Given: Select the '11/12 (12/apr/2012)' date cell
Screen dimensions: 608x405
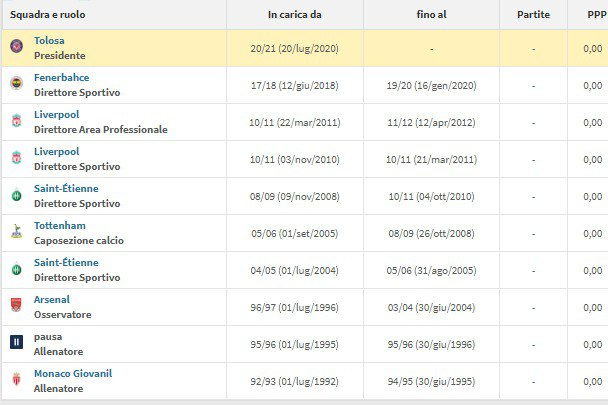Looking at the screenshot, I should (431, 123).
